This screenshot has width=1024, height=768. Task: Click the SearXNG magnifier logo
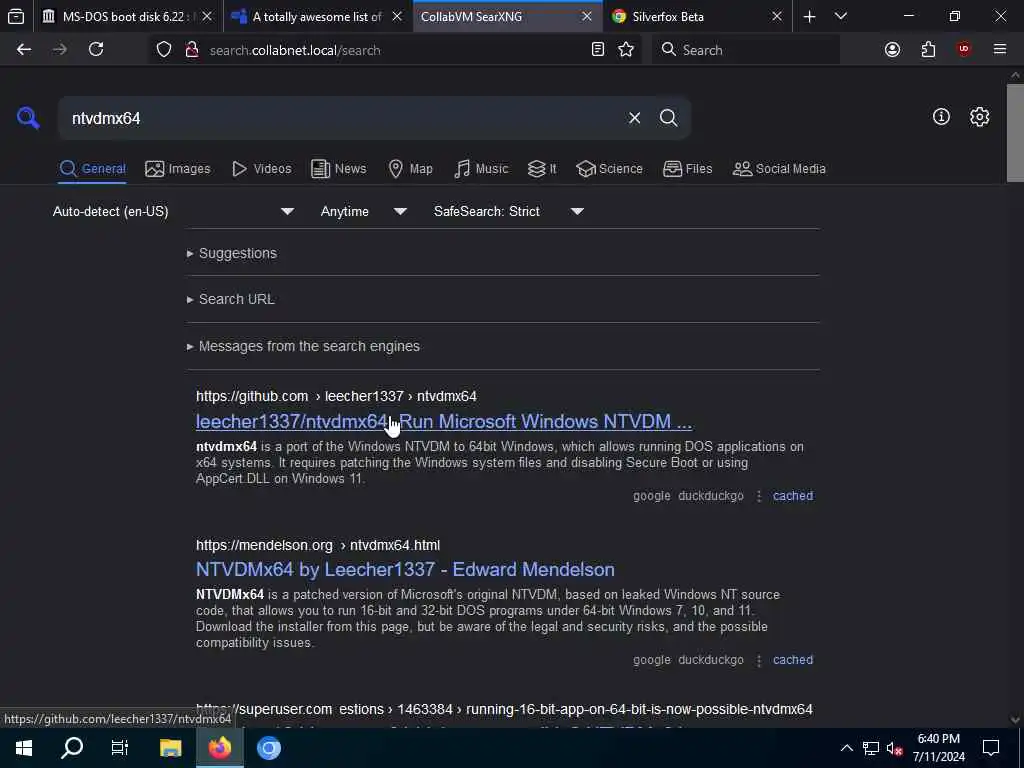point(28,118)
